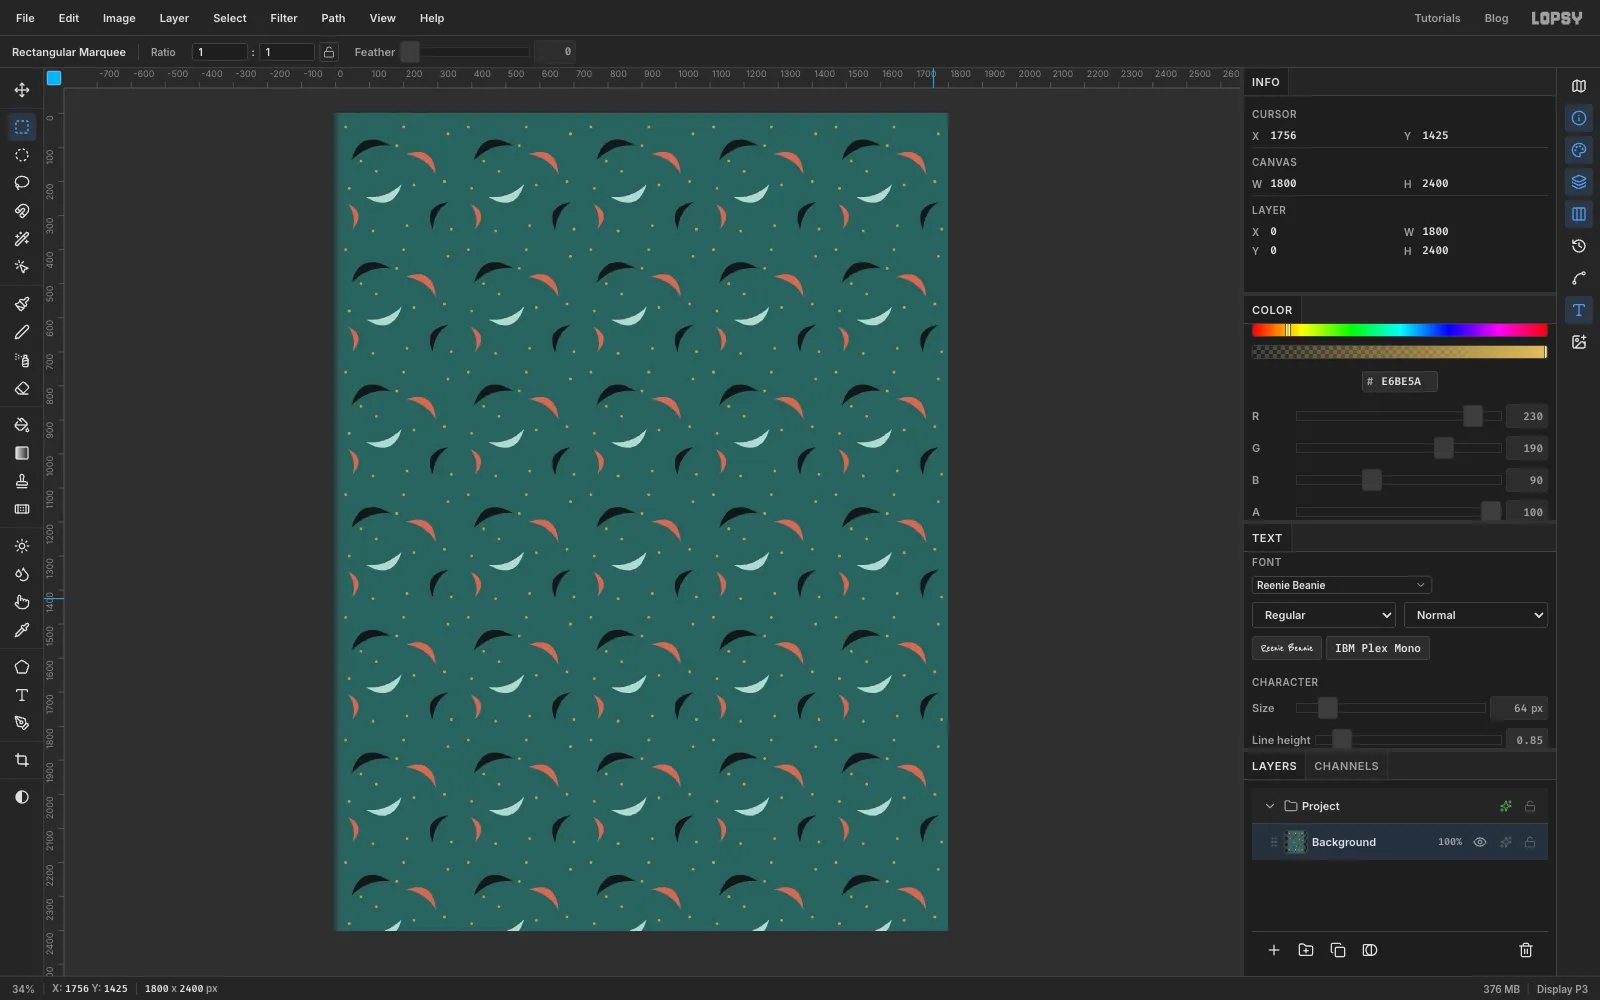This screenshot has height=1000, width=1600.
Task: Delete layer with the trash icon
Action: point(1526,950)
